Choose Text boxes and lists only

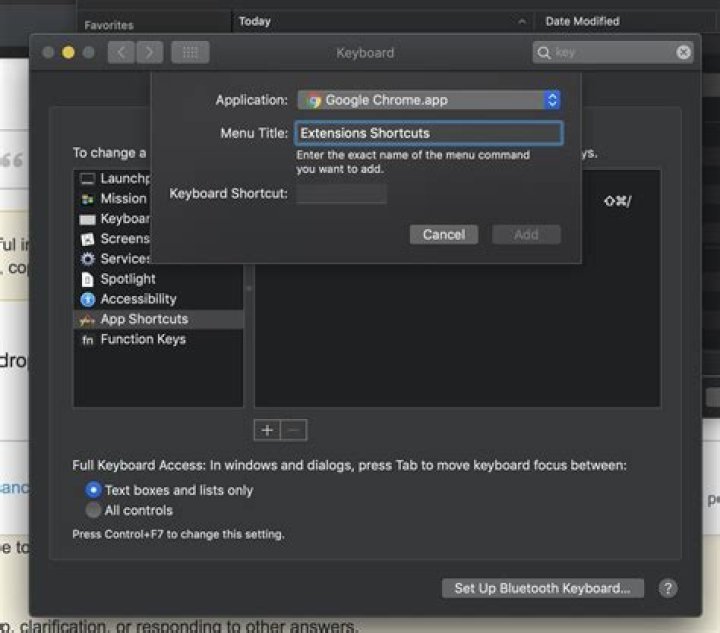pyautogui.click(x=93, y=490)
